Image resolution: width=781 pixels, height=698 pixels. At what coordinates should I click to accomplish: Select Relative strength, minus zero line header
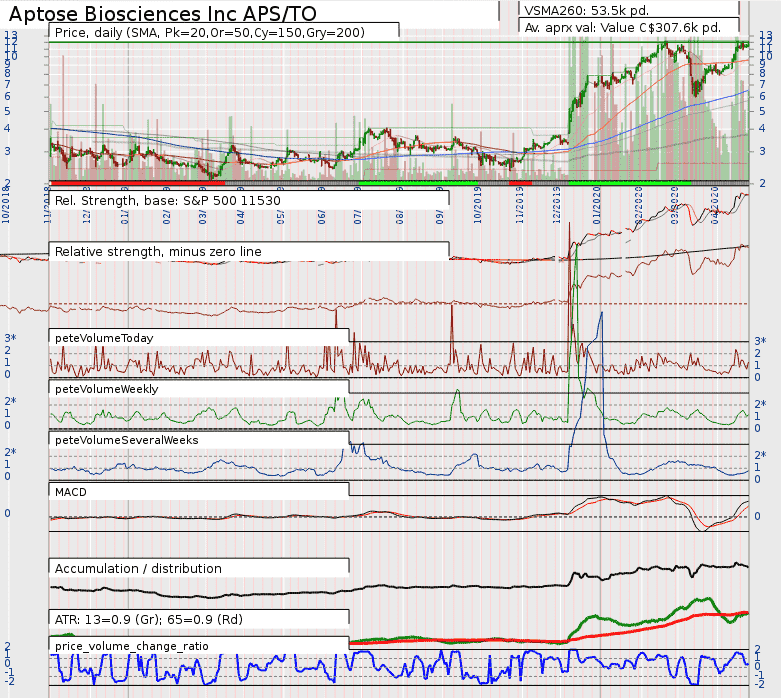point(158,252)
